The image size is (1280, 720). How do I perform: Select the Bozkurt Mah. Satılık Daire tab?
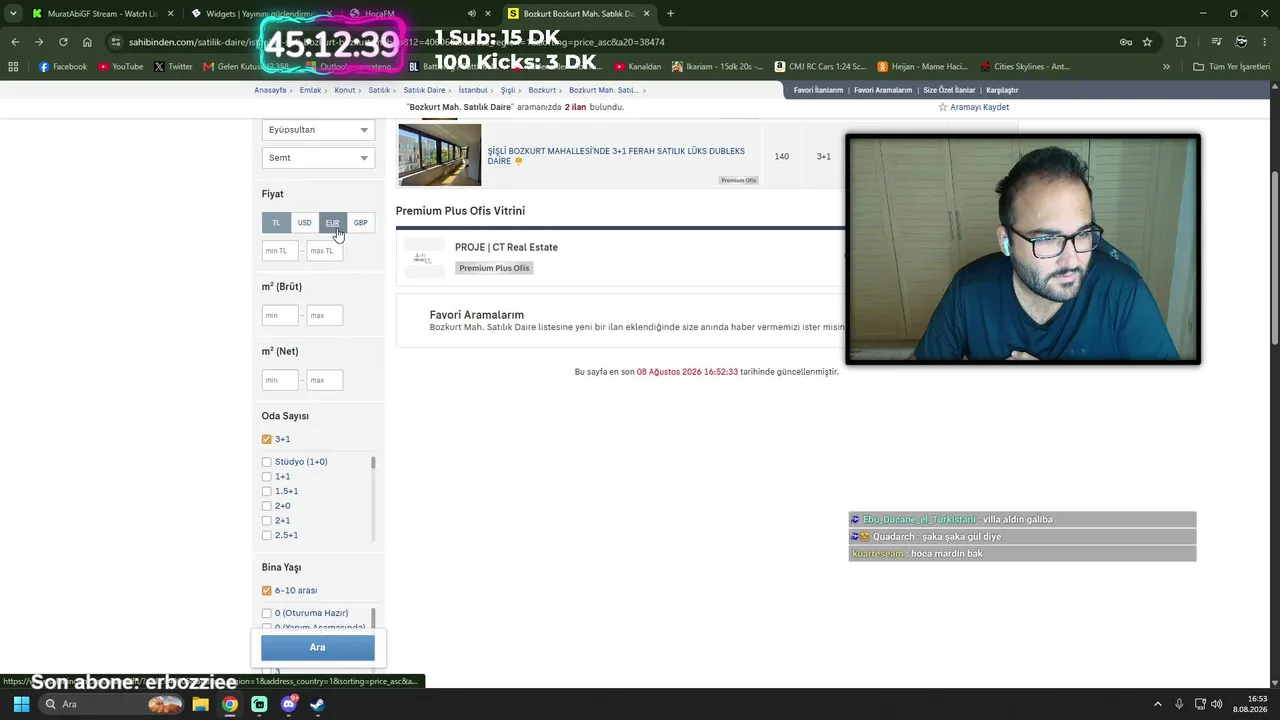click(x=578, y=14)
